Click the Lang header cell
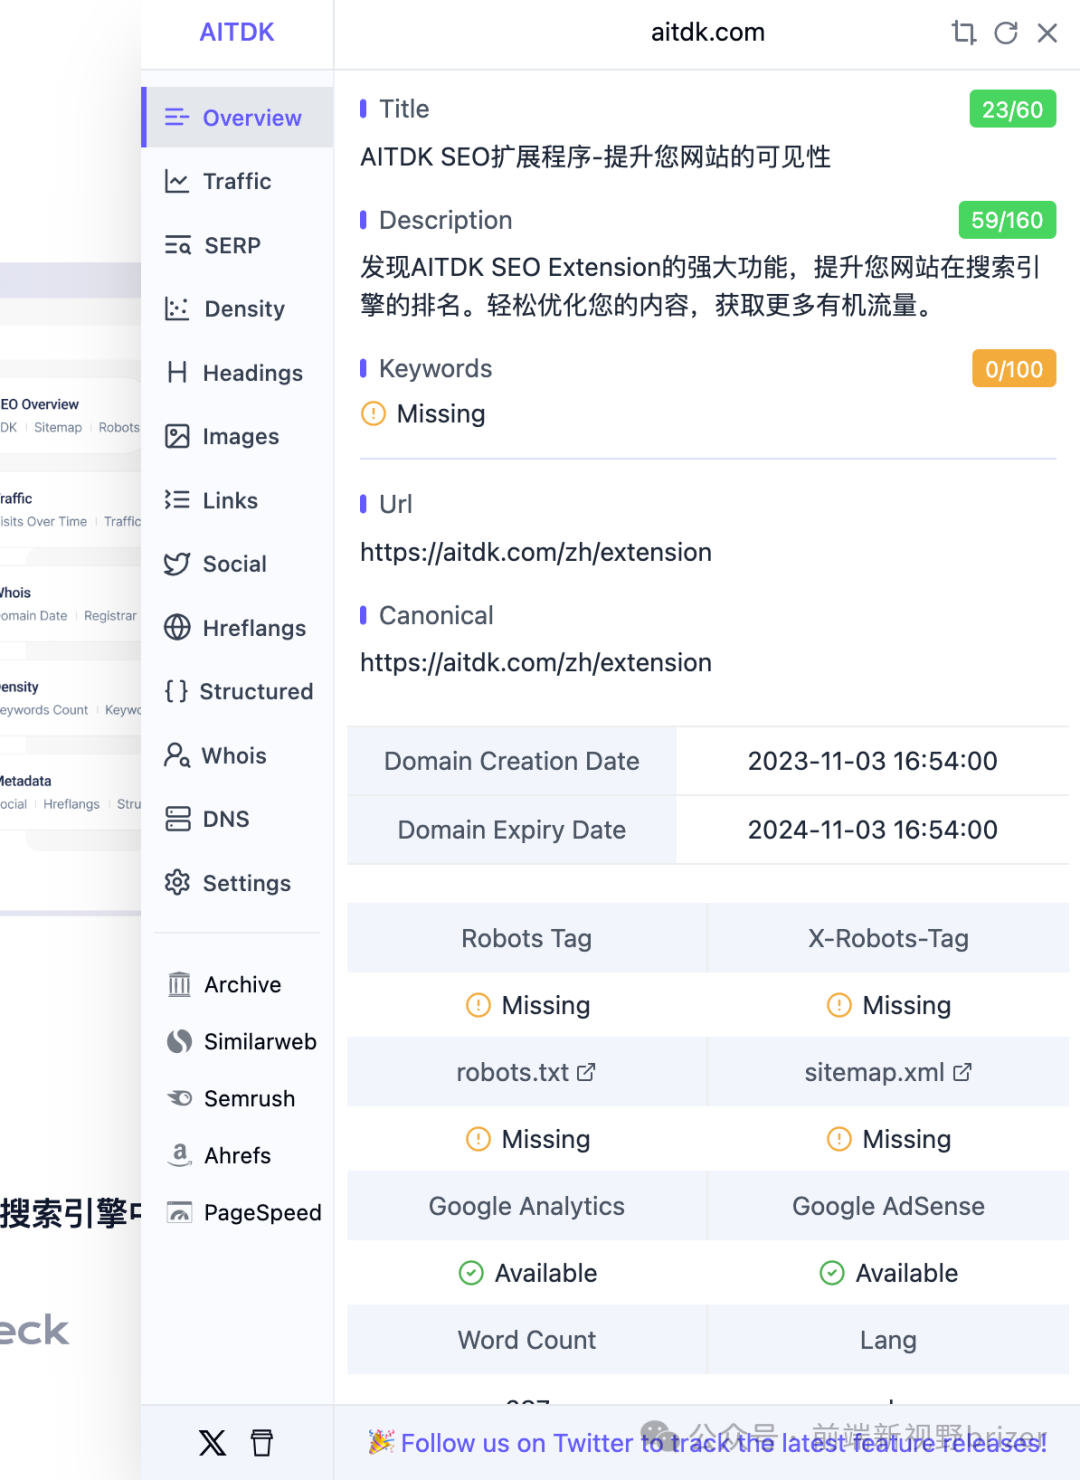1080x1480 pixels. pyautogui.click(x=888, y=1340)
